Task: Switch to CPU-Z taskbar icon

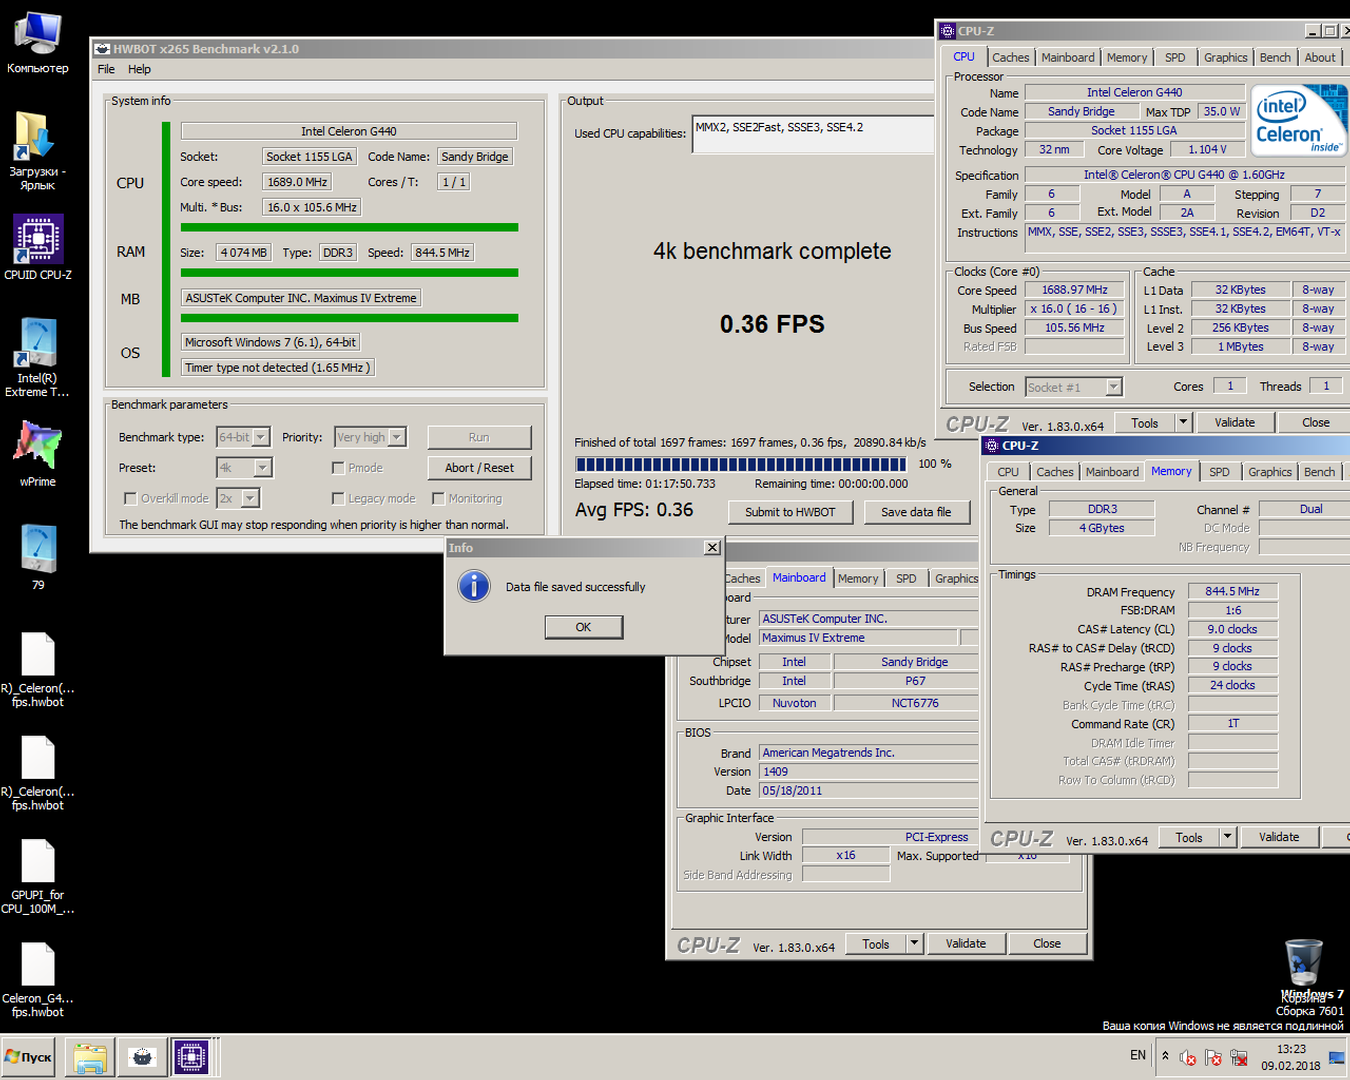Action: point(191,1057)
